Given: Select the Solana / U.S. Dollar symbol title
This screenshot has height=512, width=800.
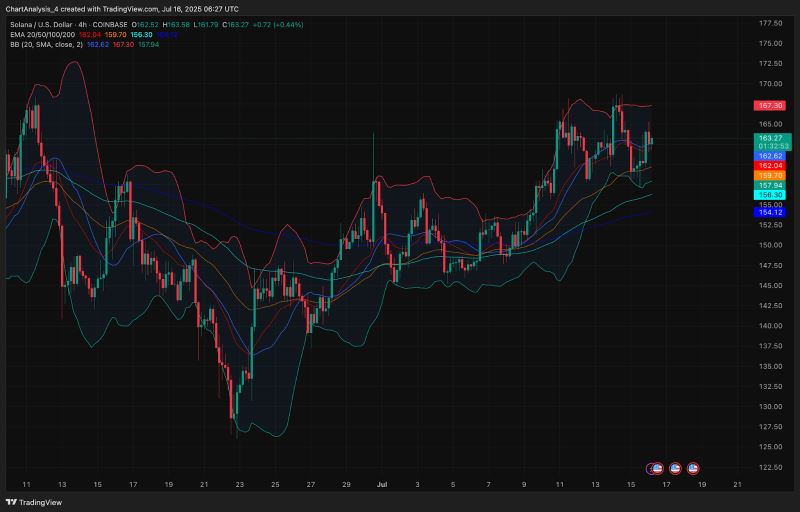Looking at the screenshot, I should 46,22.
